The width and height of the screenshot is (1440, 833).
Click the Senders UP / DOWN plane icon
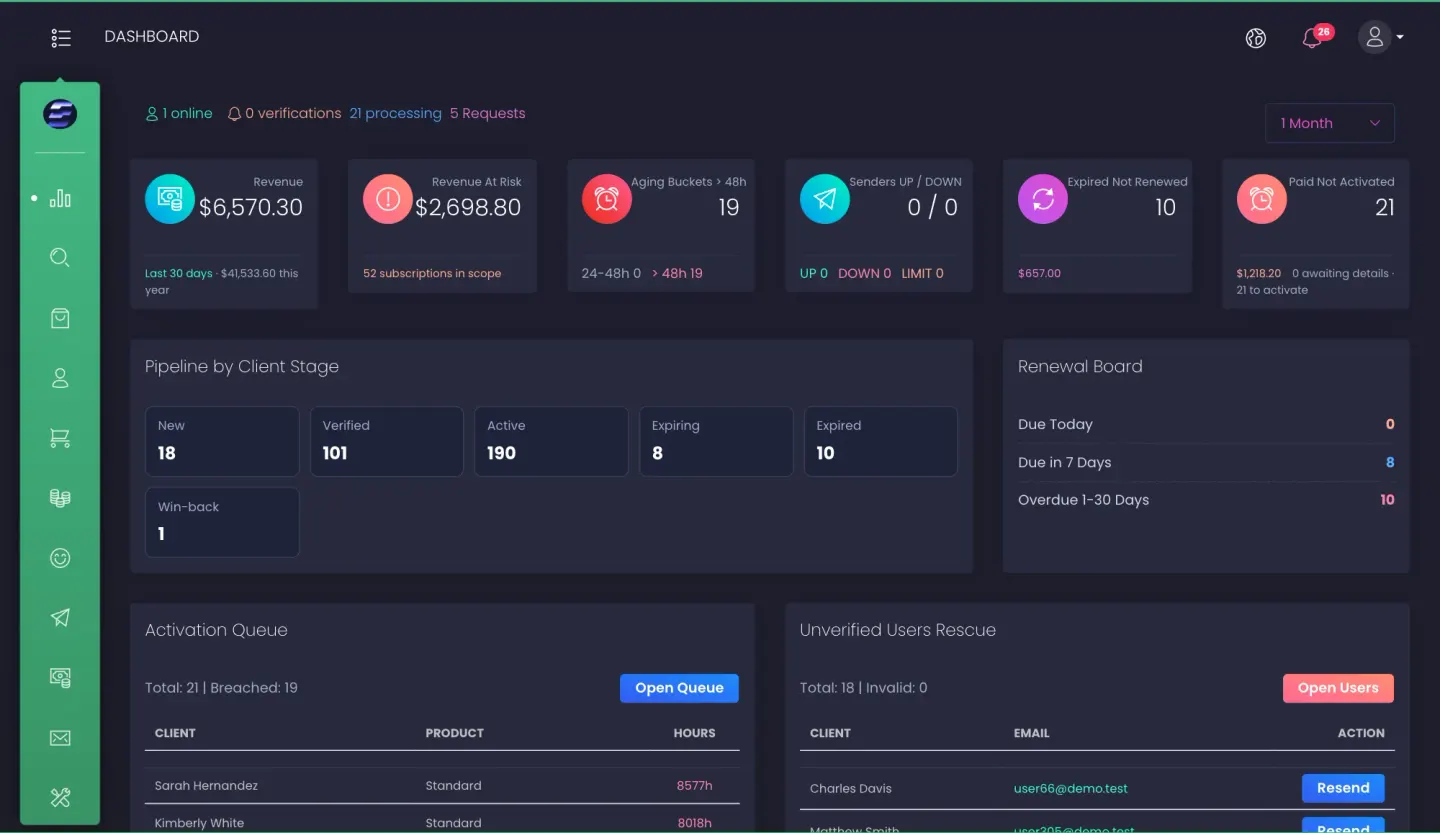(825, 199)
